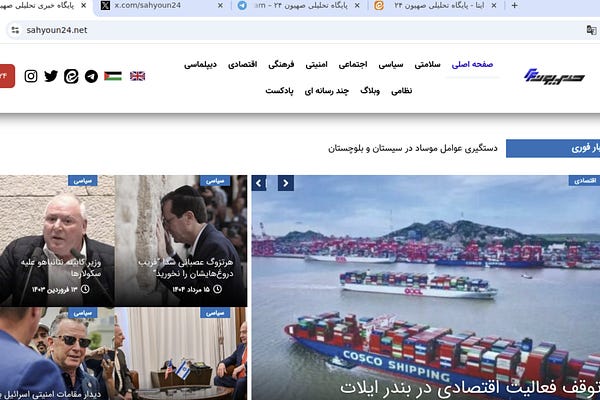Open the چند رسانه ای menu item
600x400 pixels.
pos(326,91)
